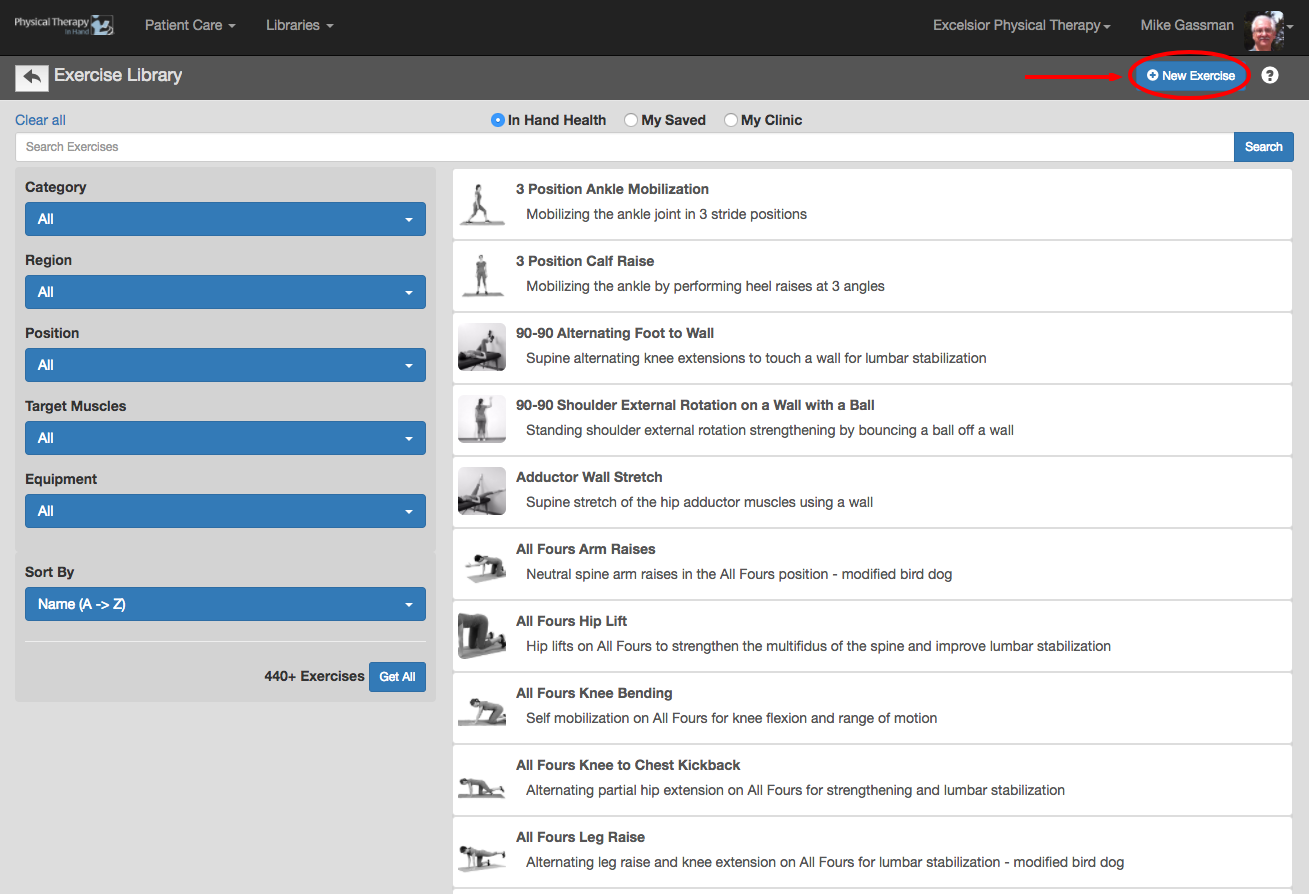Open the All Fours Hip Lift thumbnail
This screenshot has width=1309, height=894.
[x=482, y=636]
